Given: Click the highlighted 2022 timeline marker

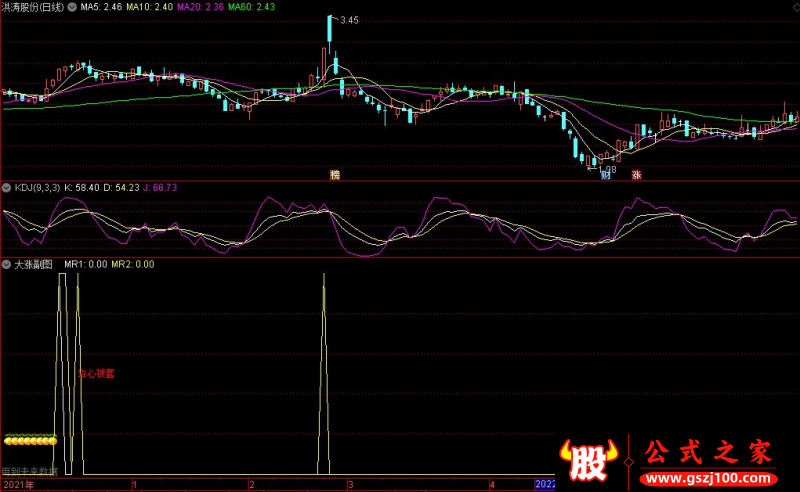Looking at the screenshot, I should click(x=544, y=485).
